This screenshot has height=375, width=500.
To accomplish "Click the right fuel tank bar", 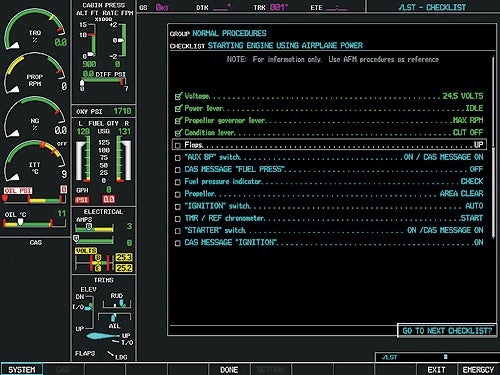I will pyautogui.click(x=123, y=159).
